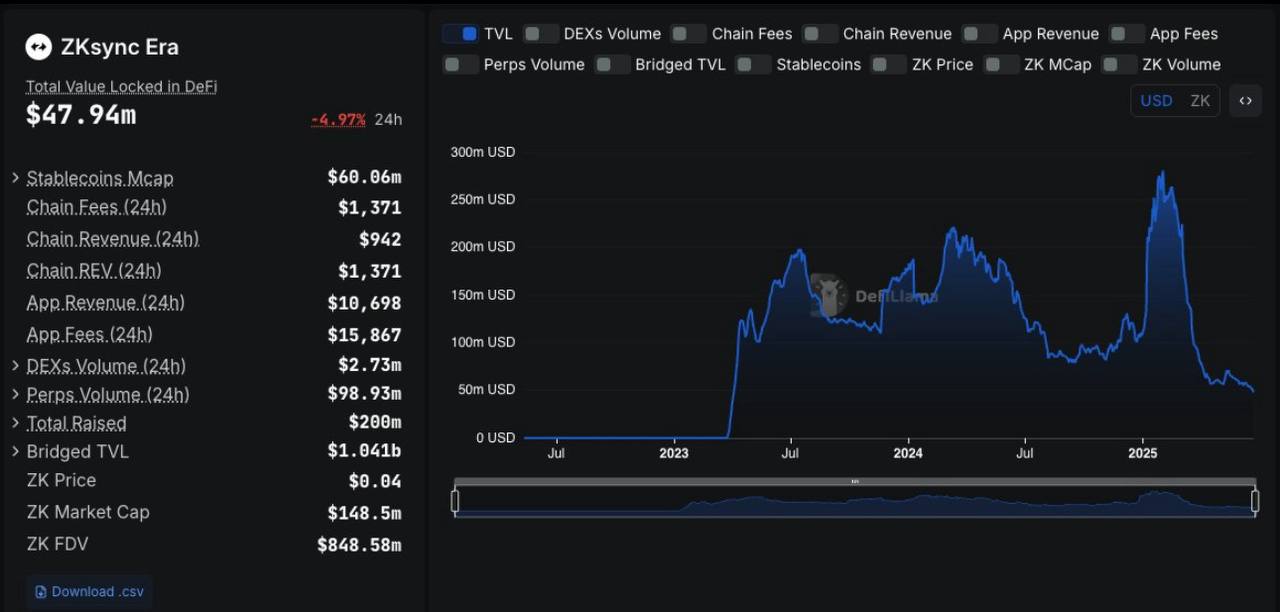
Task: Enable the DEXs Volume toggle
Action: point(540,34)
